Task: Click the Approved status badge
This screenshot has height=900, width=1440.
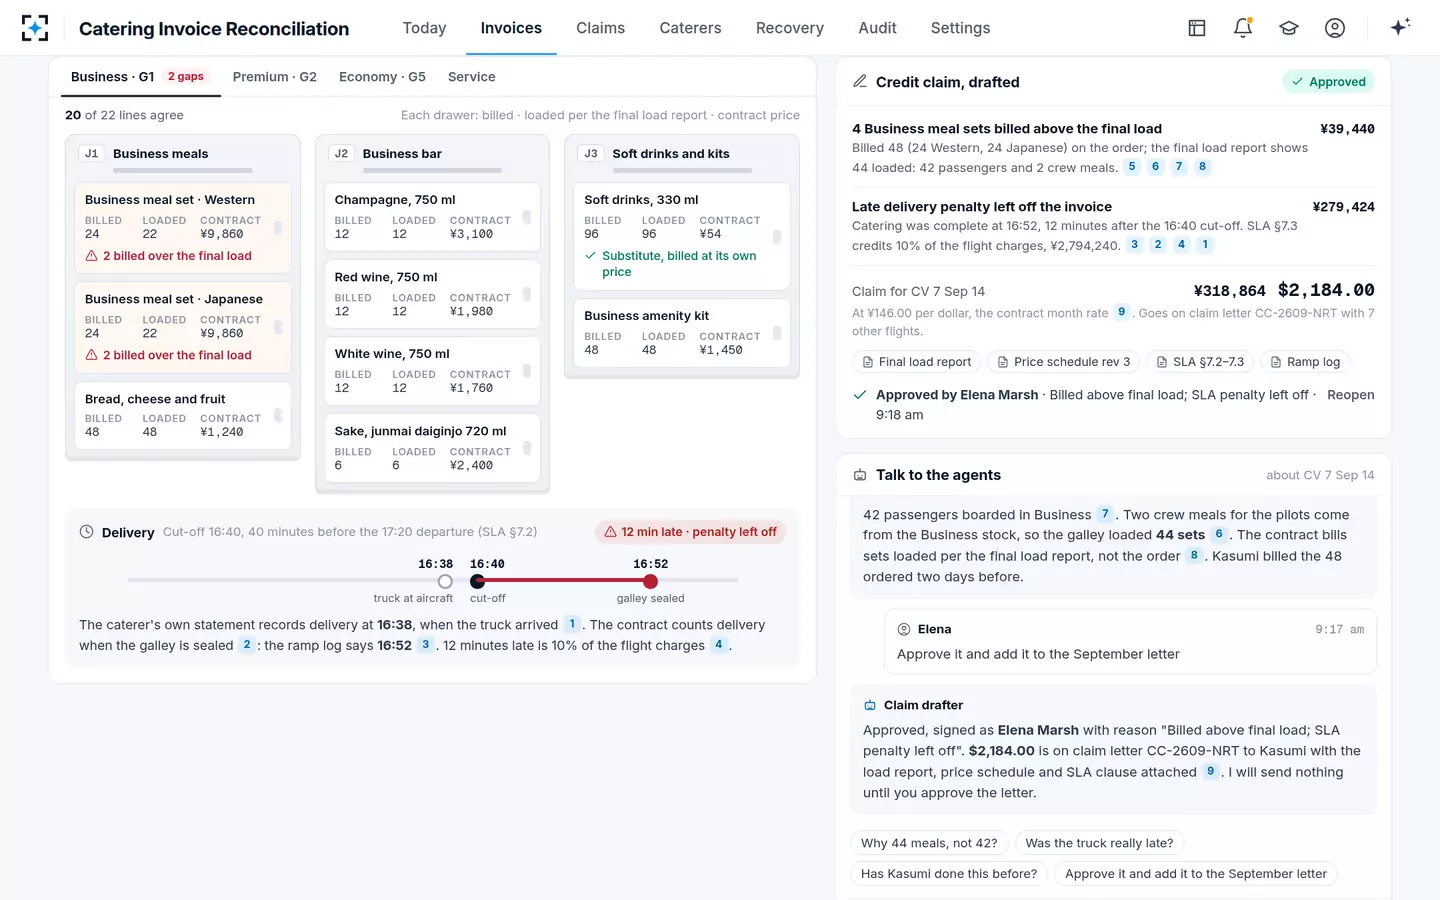Action: (x=1328, y=82)
